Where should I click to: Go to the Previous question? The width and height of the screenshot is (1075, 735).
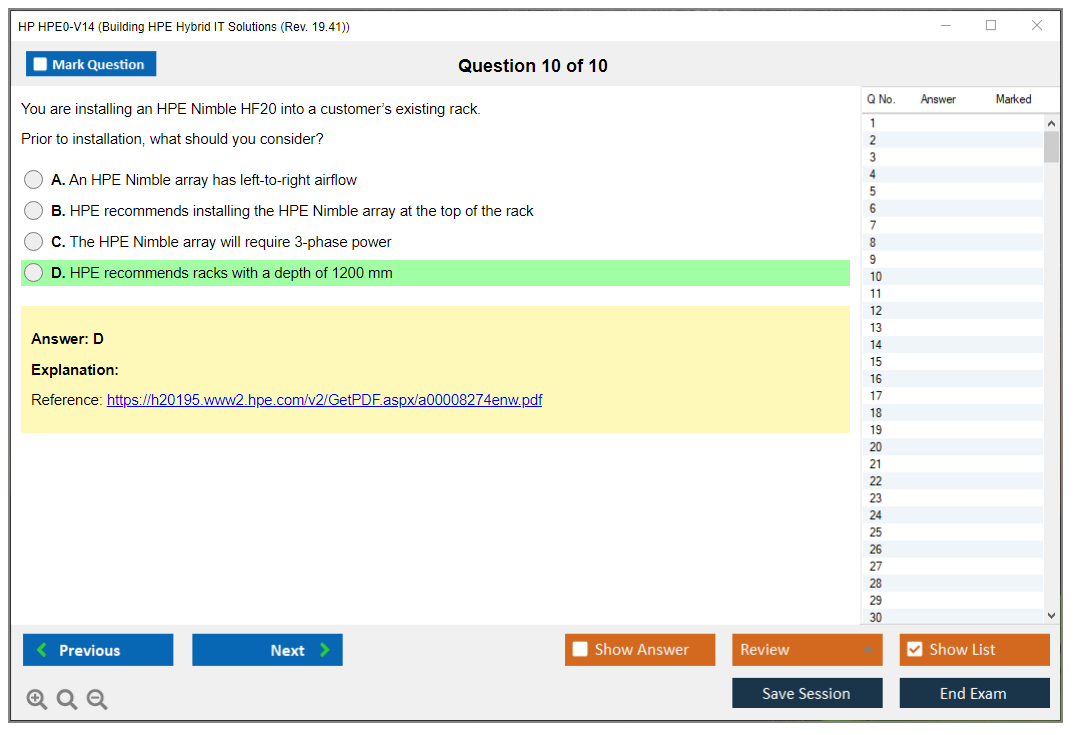tap(98, 650)
